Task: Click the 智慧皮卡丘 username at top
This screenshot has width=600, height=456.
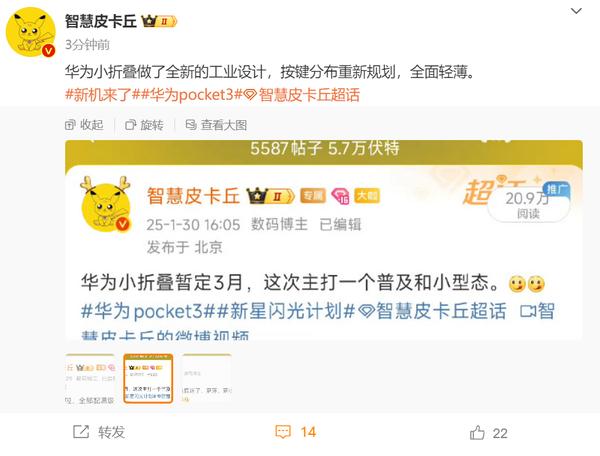Action: coord(101,21)
